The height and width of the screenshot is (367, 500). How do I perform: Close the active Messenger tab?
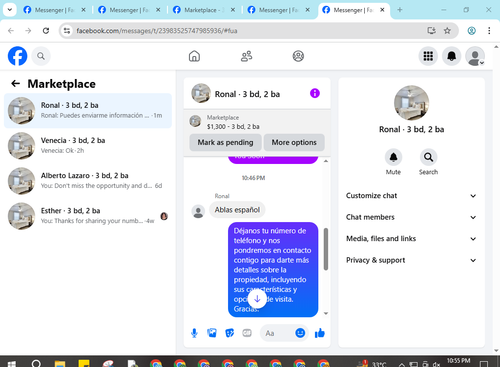coord(382,10)
